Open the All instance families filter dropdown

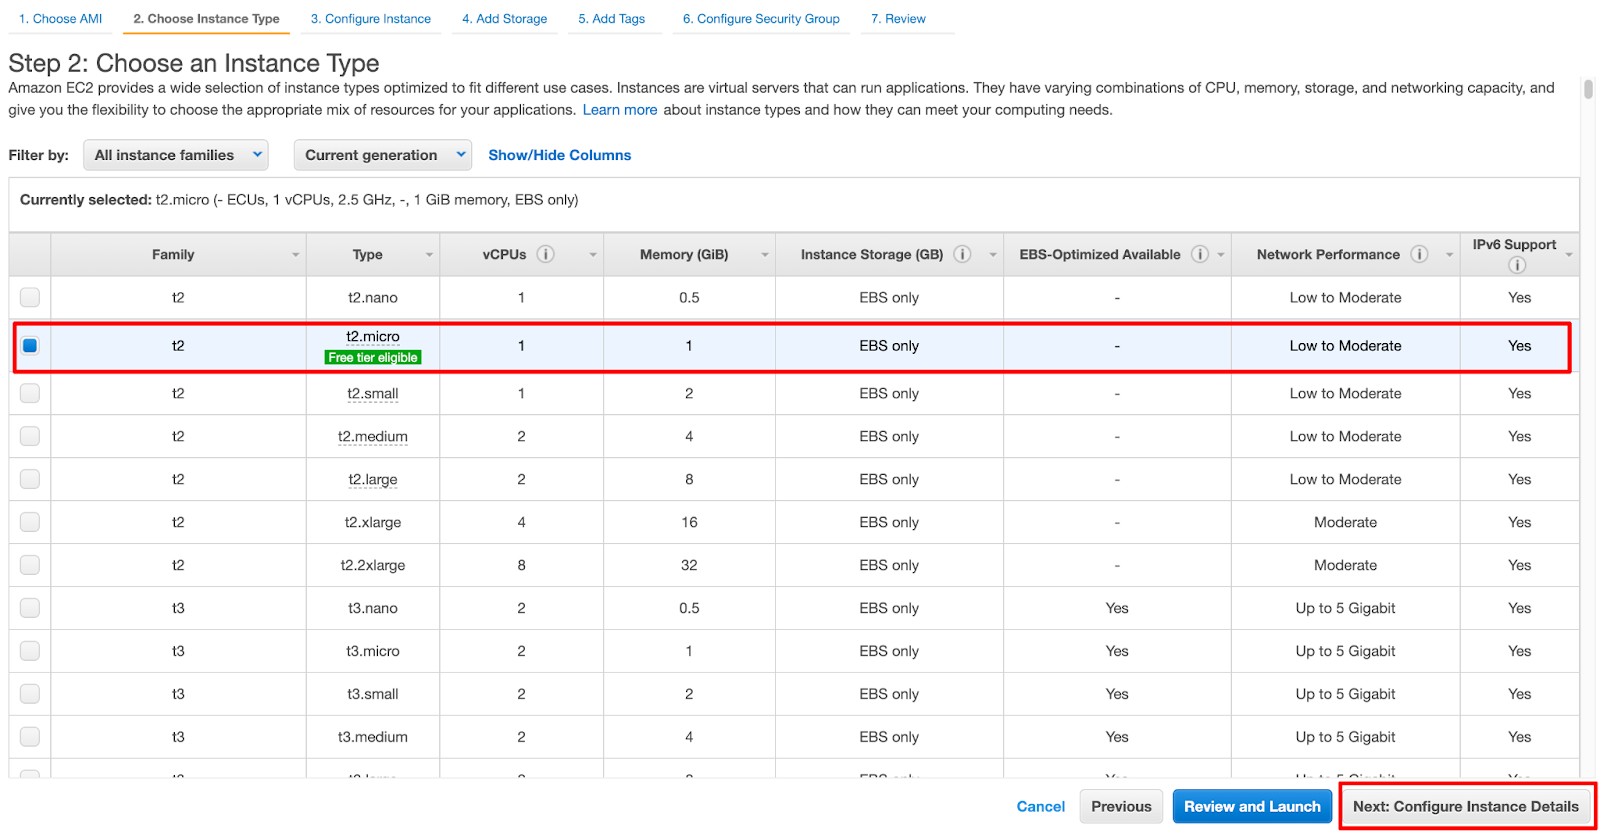176,155
